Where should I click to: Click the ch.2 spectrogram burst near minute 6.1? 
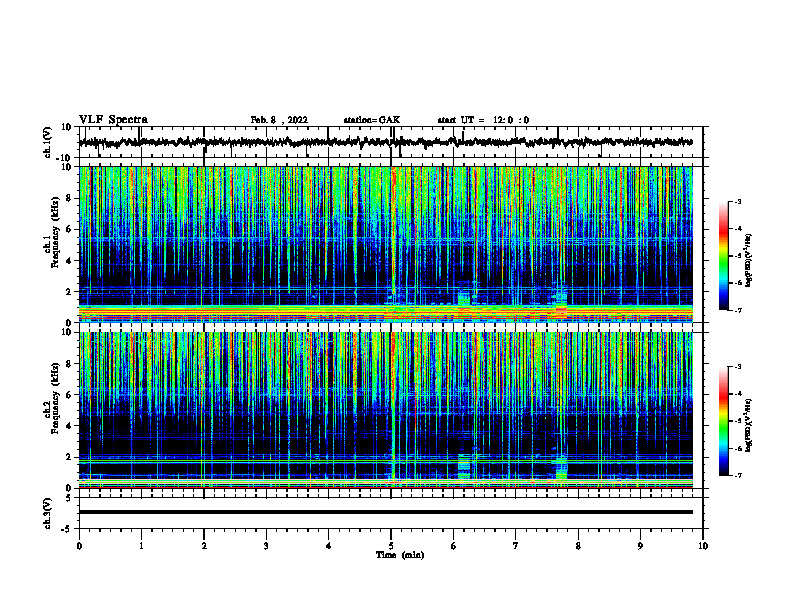(464, 467)
